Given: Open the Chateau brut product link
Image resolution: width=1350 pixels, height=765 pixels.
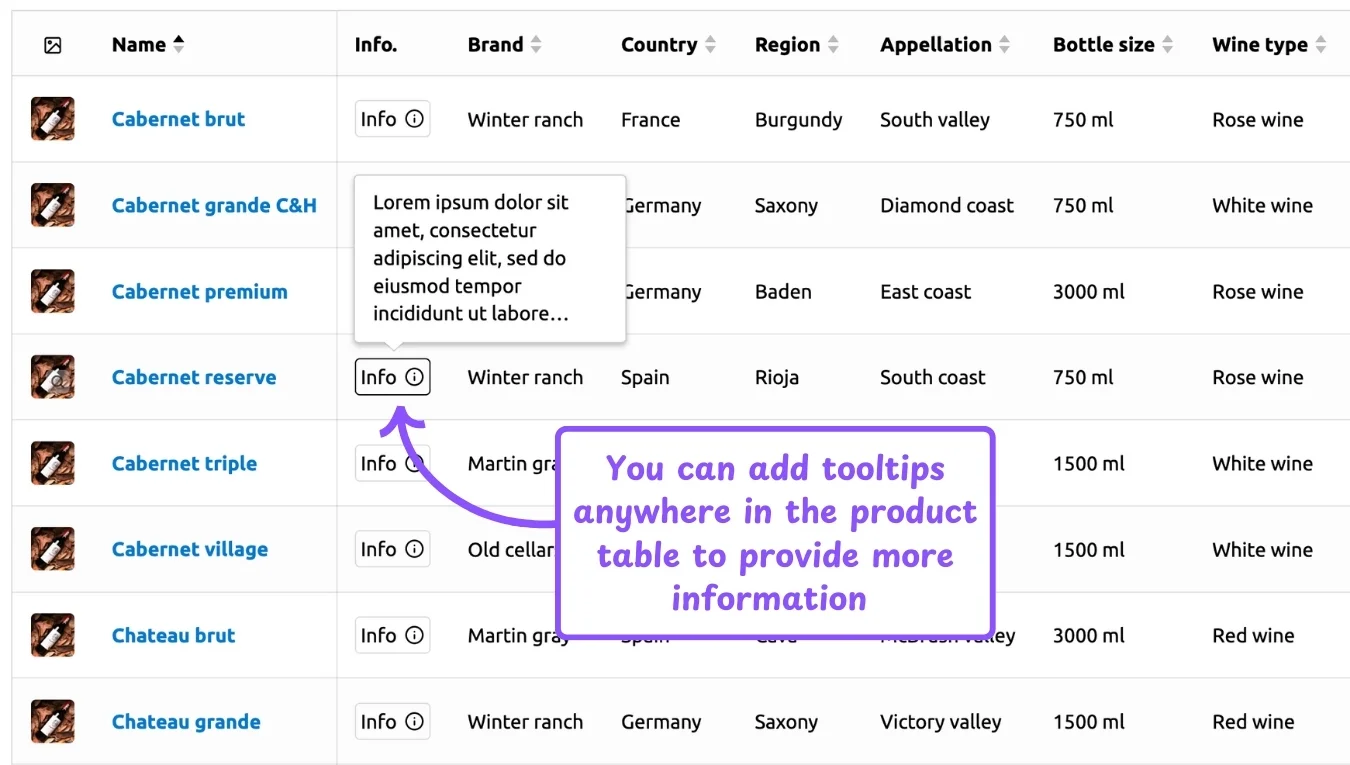Looking at the screenshot, I should pyautogui.click(x=173, y=635).
